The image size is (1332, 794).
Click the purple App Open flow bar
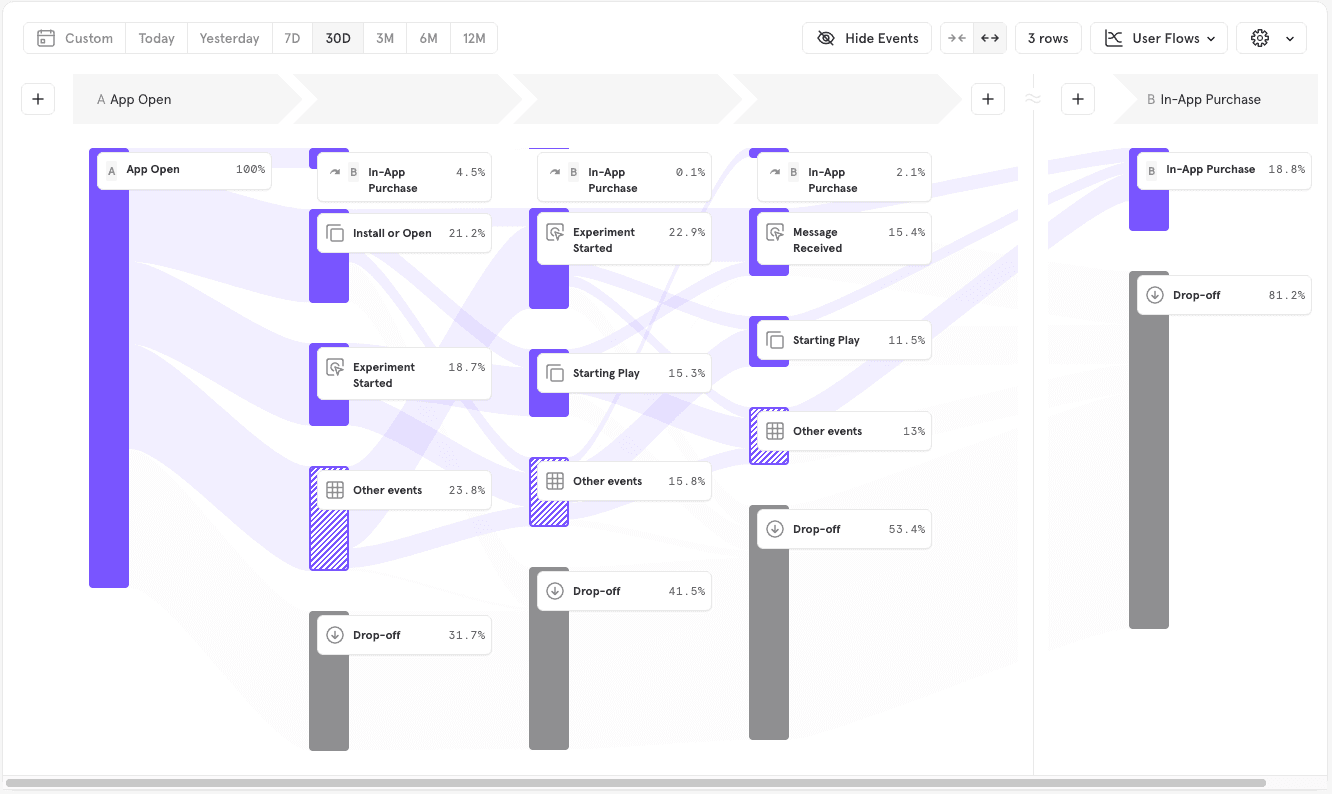tap(109, 400)
